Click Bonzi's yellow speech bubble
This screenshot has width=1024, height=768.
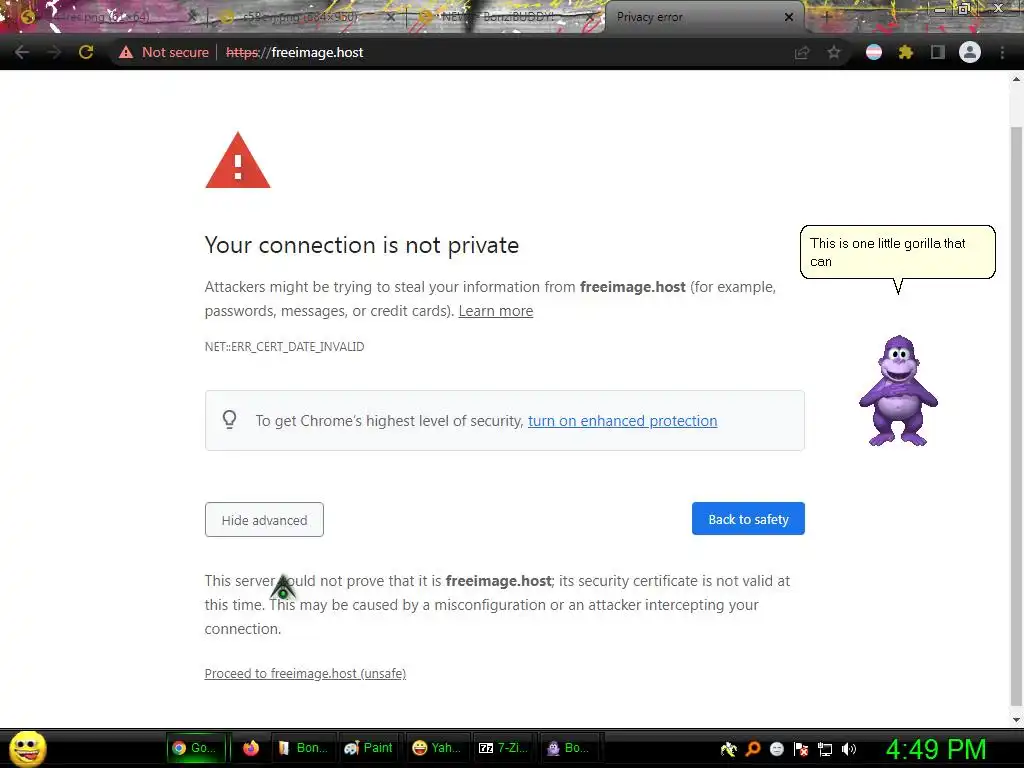point(897,252)
